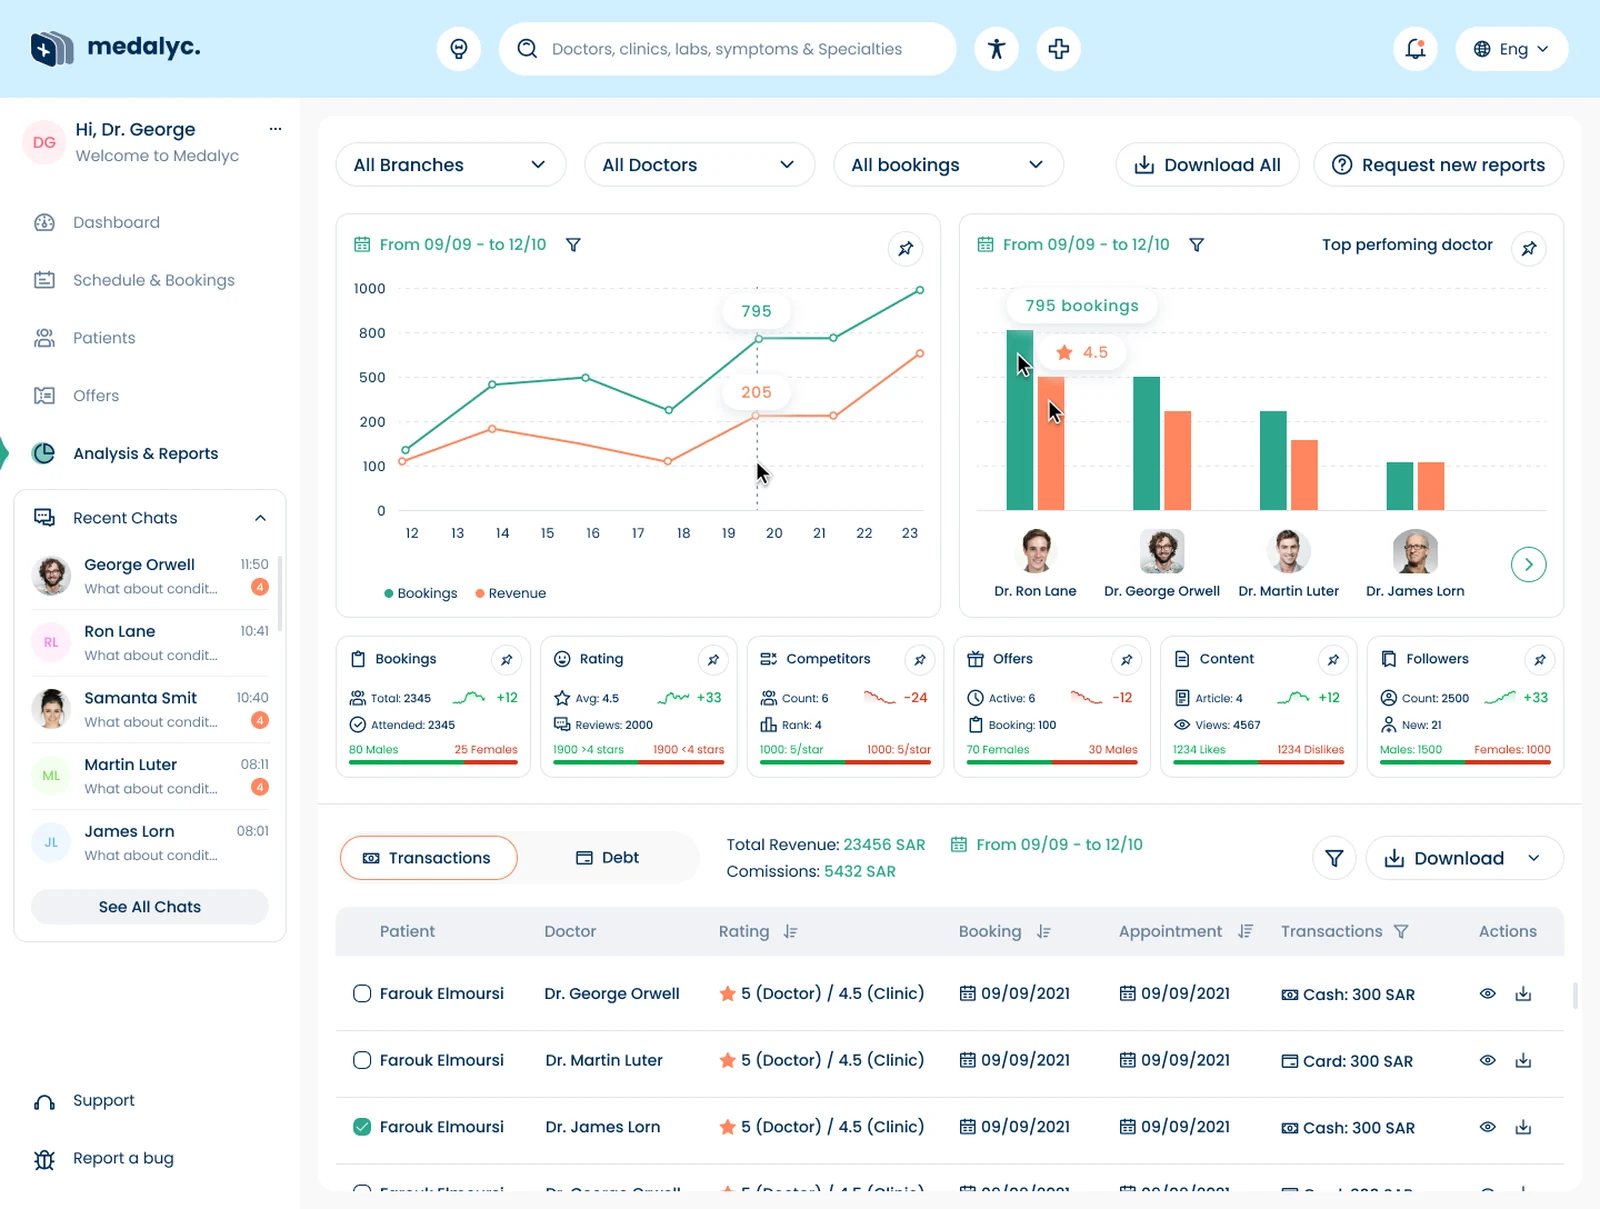The height and width of the screenshot is (1209, 1600).
Task: Open the three-dot menu beside Dr. George
Action: [x=275, y=129]
